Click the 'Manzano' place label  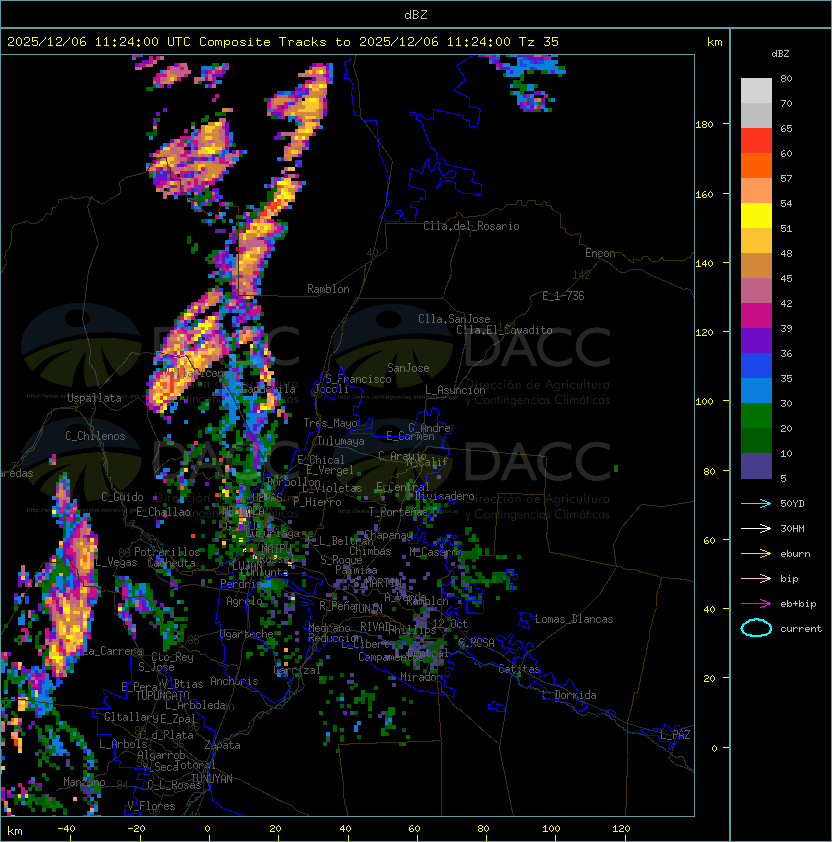(x=84, y=782)
